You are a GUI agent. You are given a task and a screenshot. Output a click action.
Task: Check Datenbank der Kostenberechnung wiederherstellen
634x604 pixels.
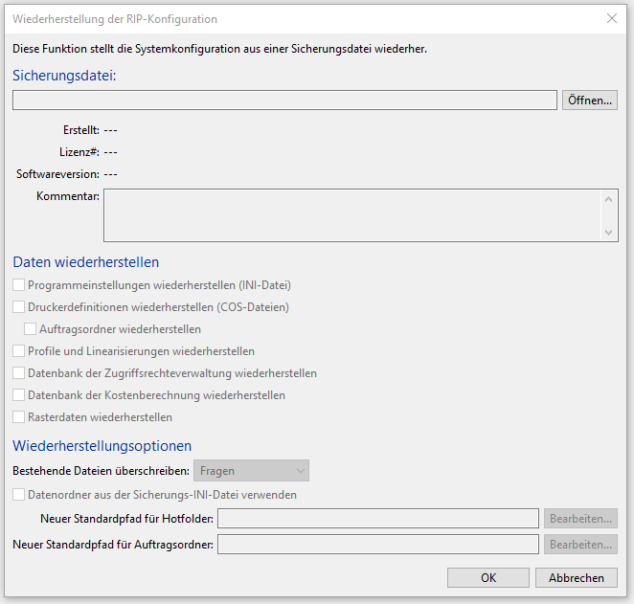pos(19,395)
